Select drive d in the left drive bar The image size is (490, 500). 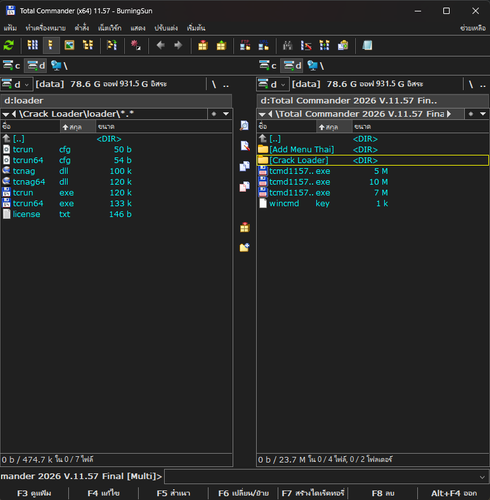(36, 66)
